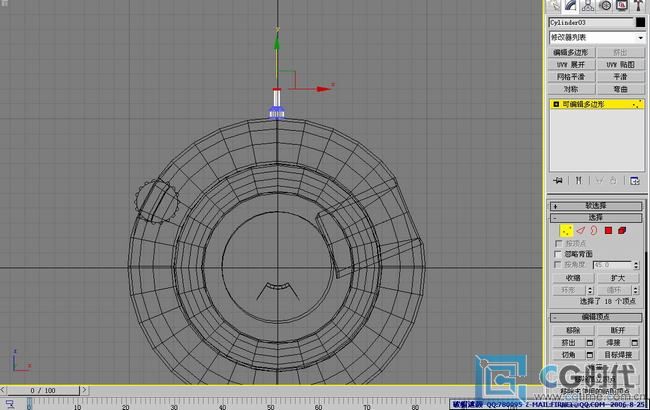Screen dimensions: 650x410
Task: Apply 平滑 modifier
Action: tap(621, 77)
